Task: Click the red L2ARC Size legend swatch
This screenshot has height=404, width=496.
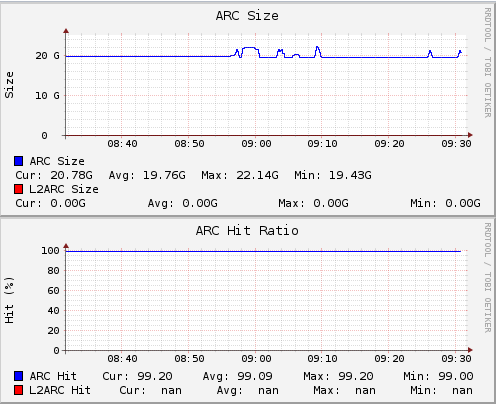Action: (x=19, y=189)
